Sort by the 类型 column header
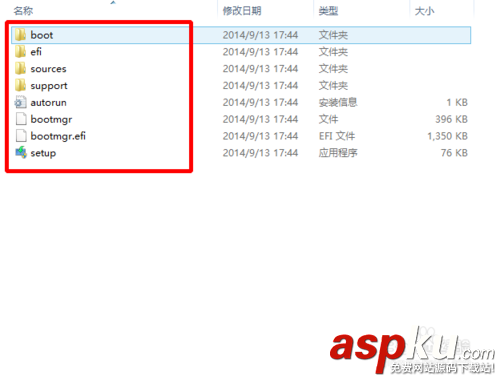500x380 pixels. pyautogui.click(x=328, y=11)
